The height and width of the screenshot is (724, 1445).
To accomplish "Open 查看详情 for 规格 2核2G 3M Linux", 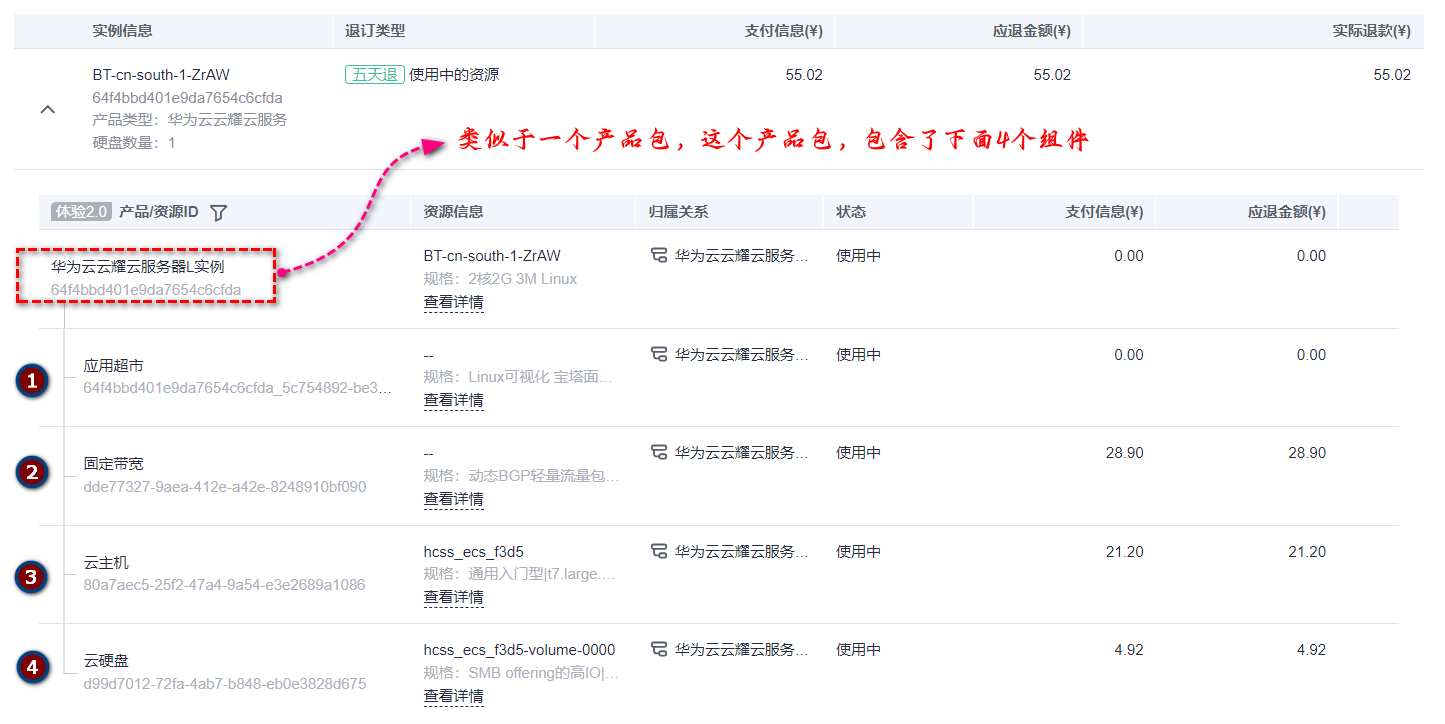I will click(x=454, y=301).
